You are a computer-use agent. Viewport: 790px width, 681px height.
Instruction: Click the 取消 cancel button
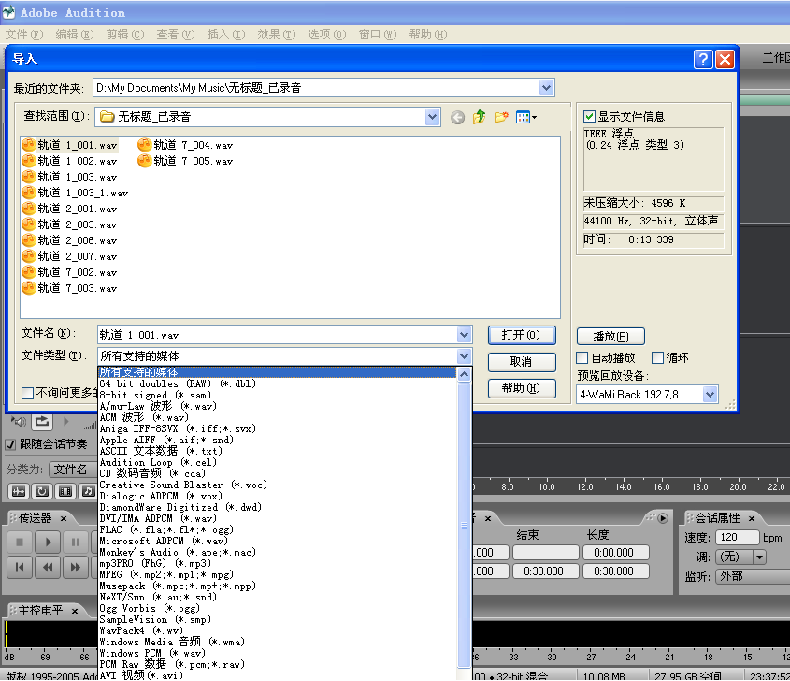click(x=520, y=362)
